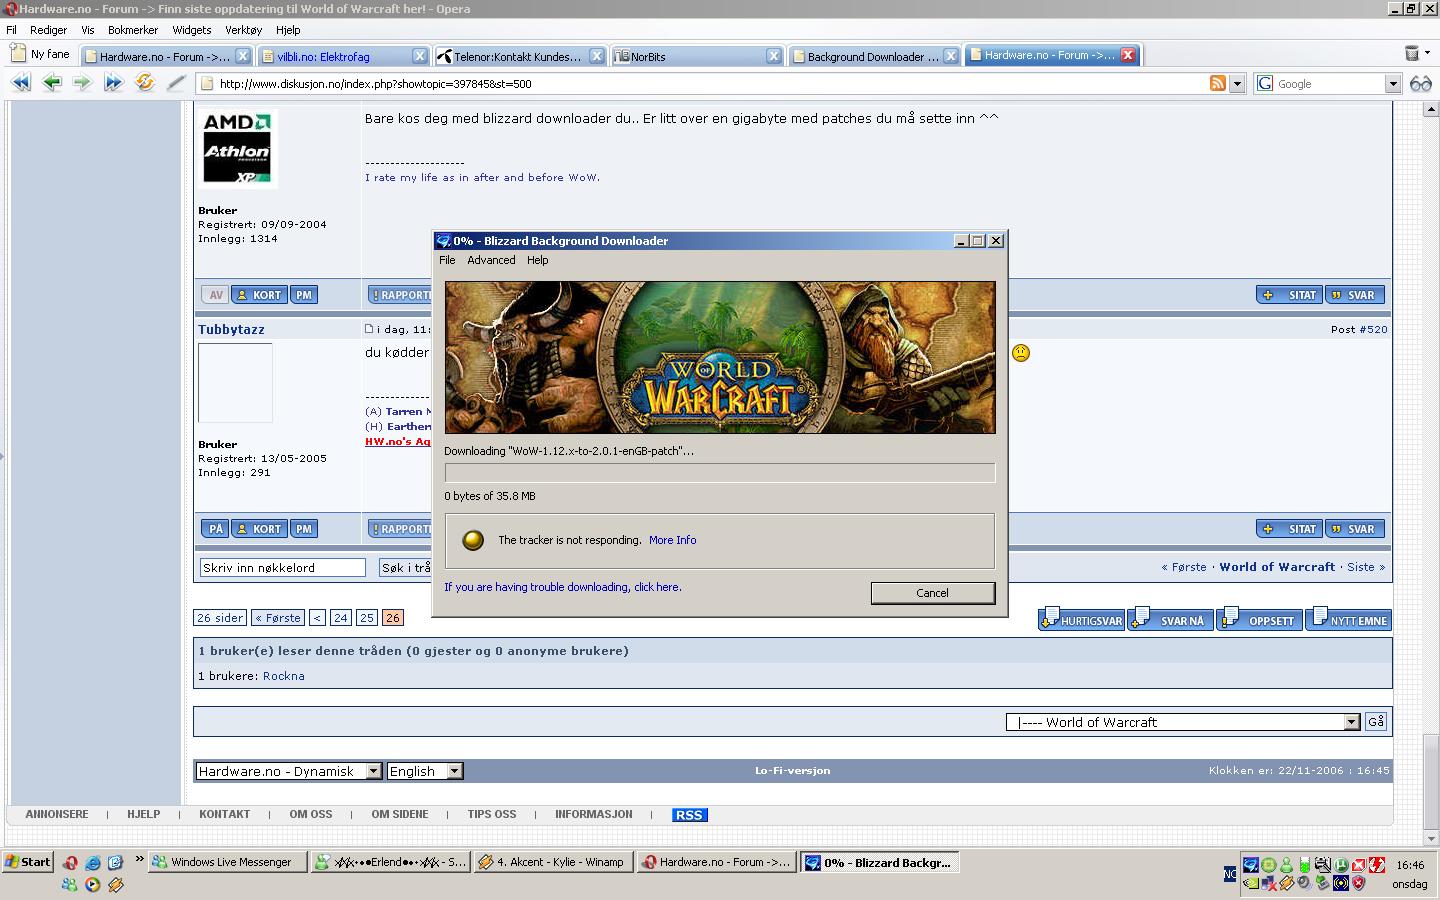Send a PM to Tubbytazz
The image size is (1440, 900).
click(x=304, y=529)
